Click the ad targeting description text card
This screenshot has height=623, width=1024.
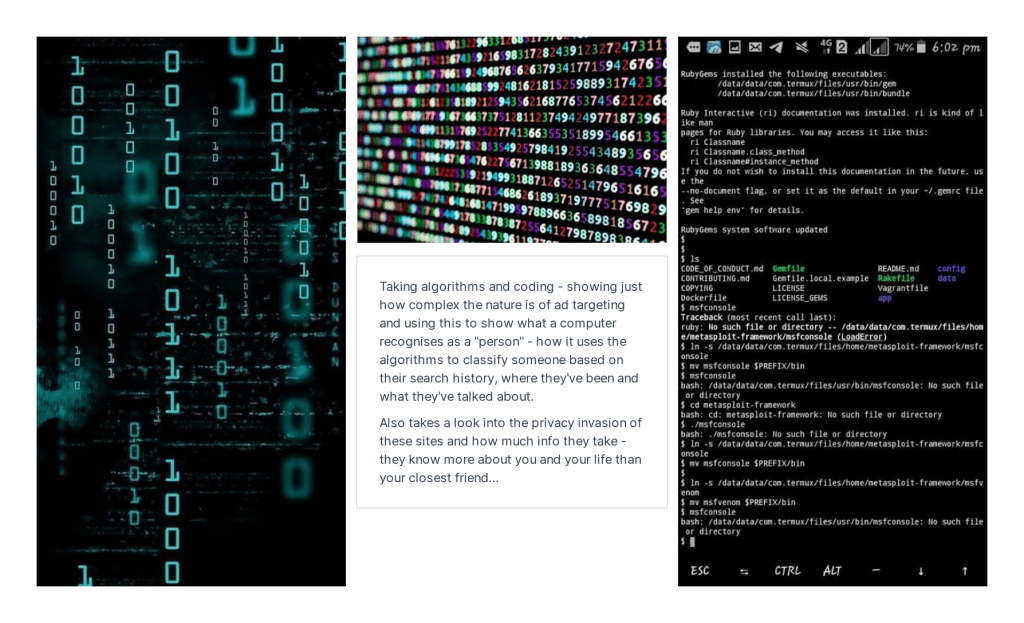(511, 381)
